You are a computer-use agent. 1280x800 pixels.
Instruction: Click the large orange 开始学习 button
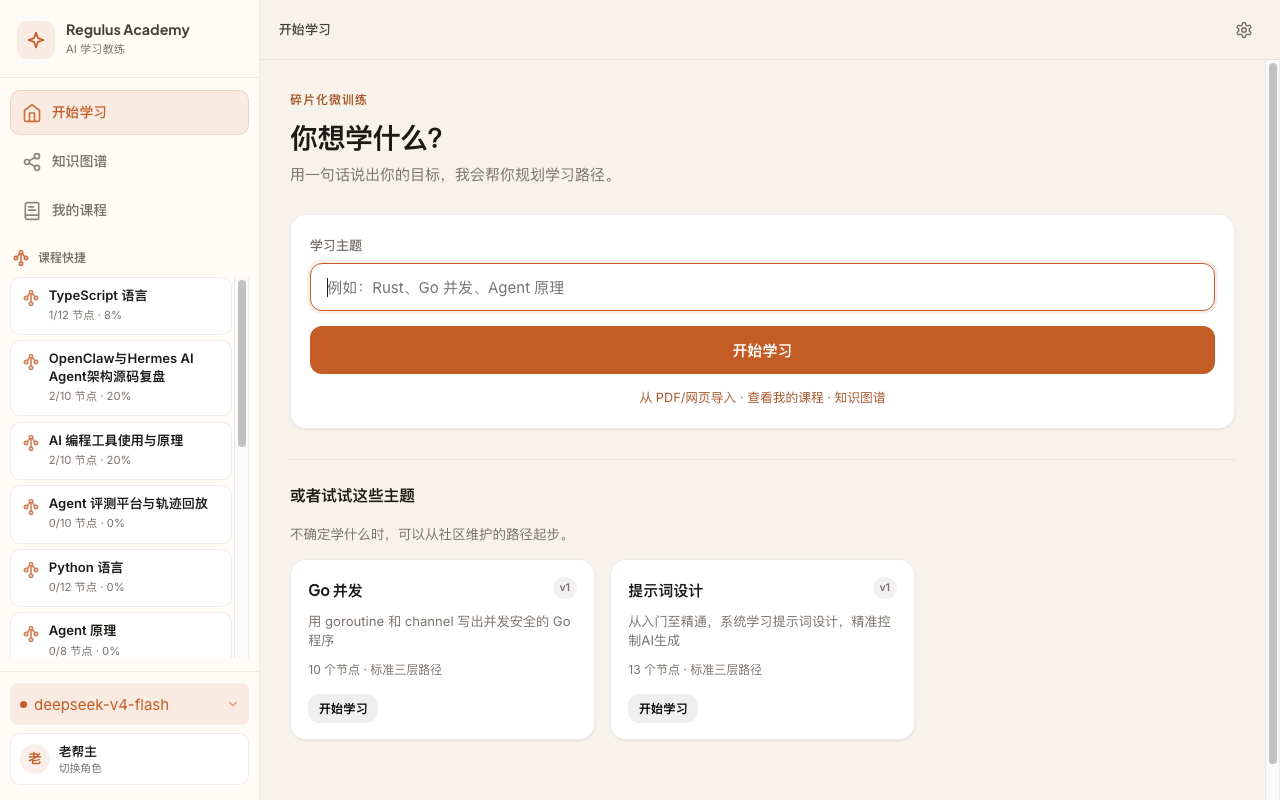762,350
